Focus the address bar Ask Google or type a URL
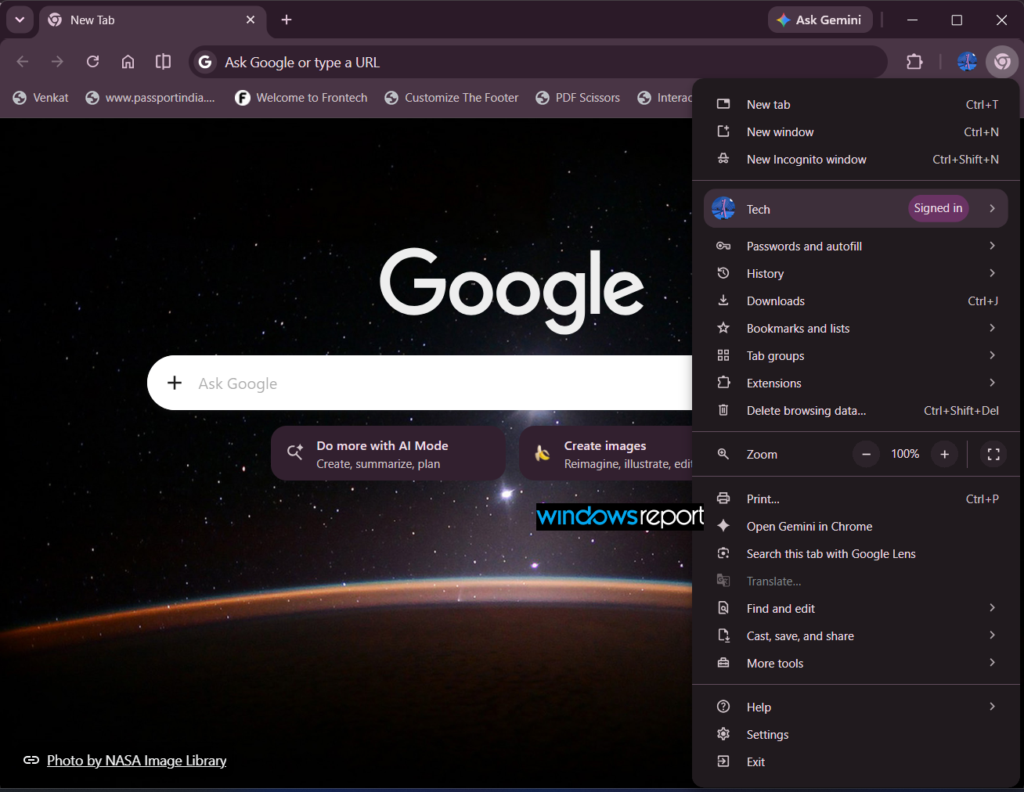 coord(539,62)
